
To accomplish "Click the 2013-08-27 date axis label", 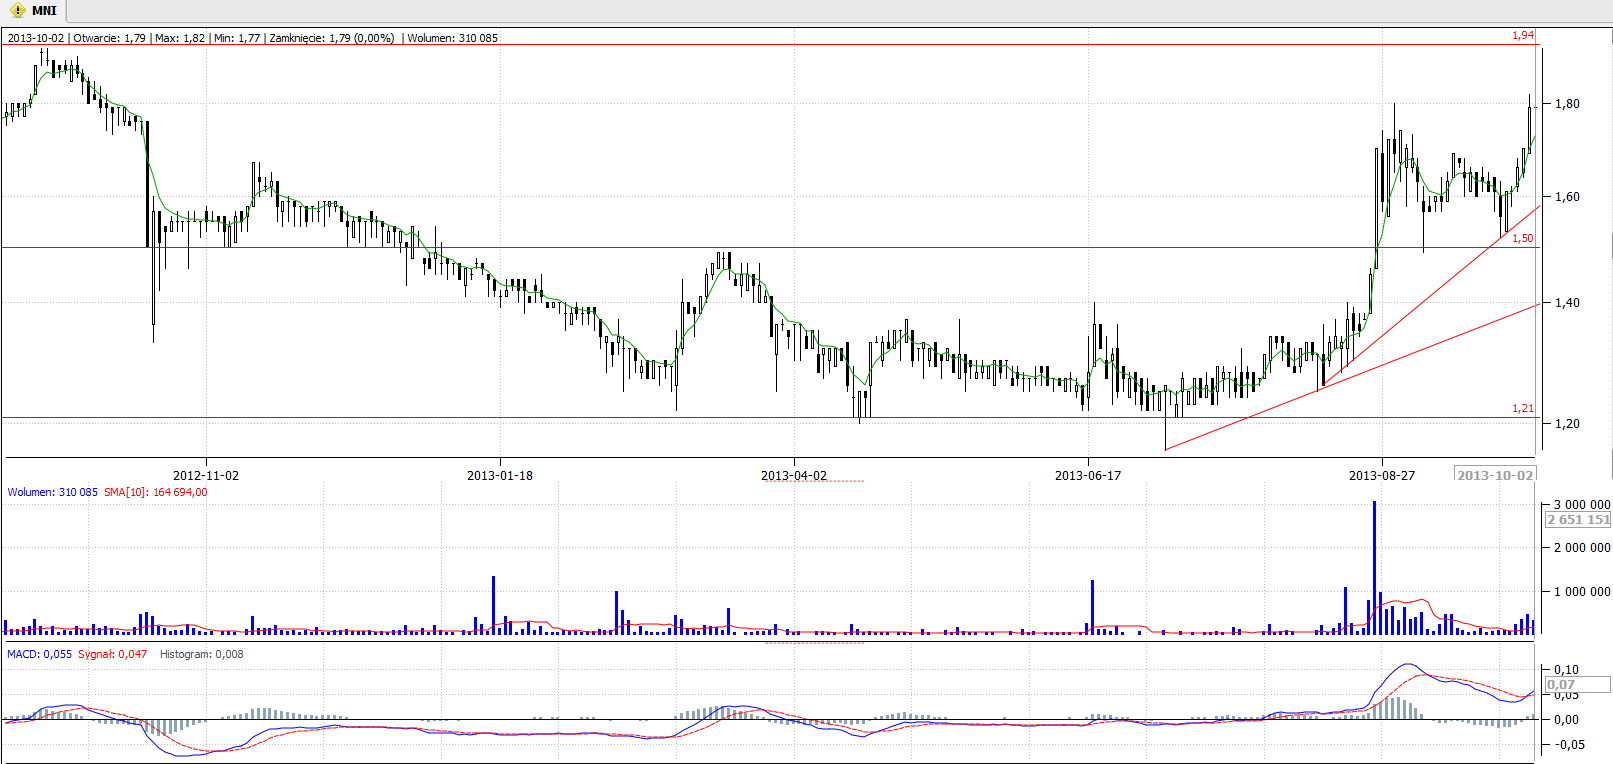I will 1382,475.
